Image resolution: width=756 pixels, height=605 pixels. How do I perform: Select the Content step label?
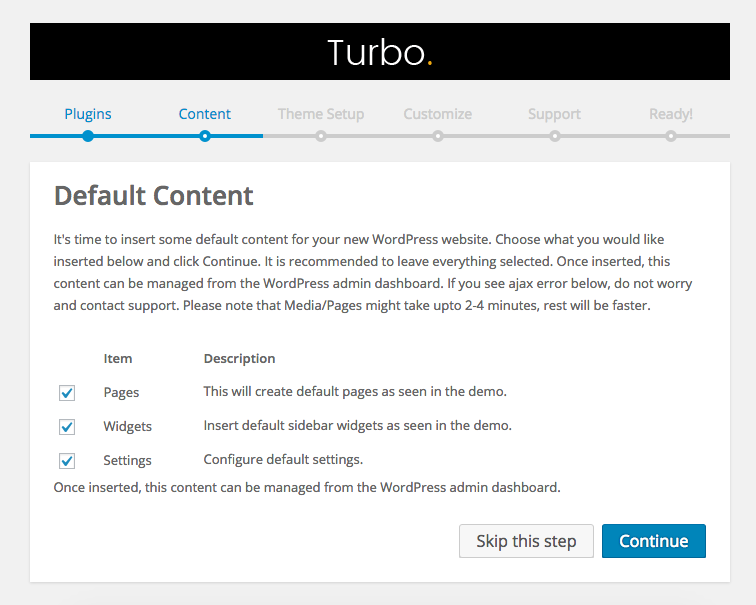pos(204,114)
